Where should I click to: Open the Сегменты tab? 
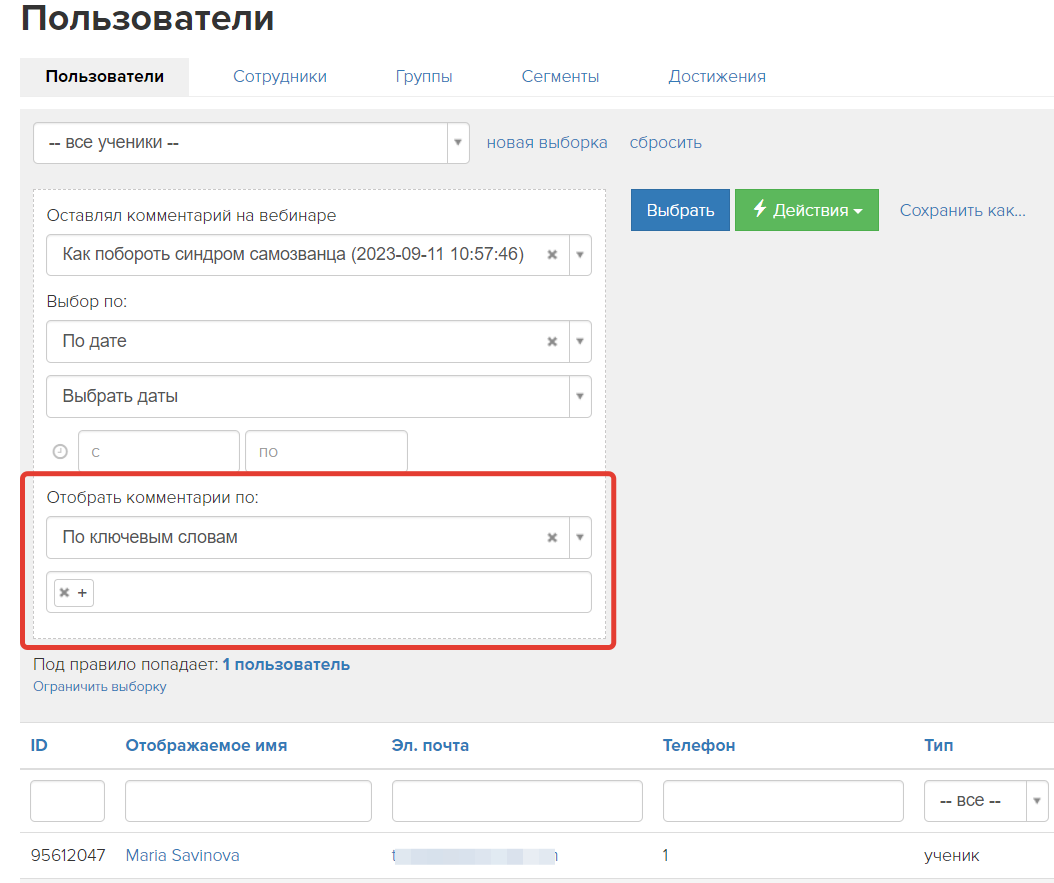pyautogui.click(x=560, y=75)
